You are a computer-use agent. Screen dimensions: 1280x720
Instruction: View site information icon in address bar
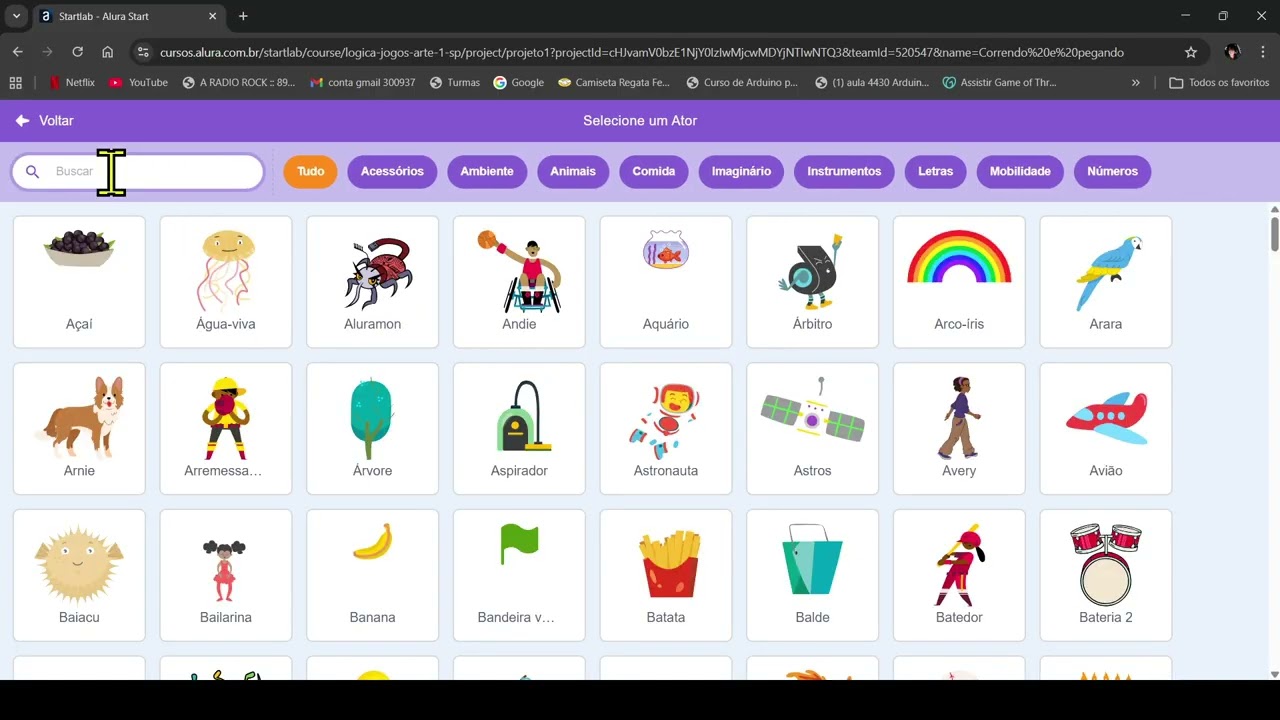pos(143,52)
